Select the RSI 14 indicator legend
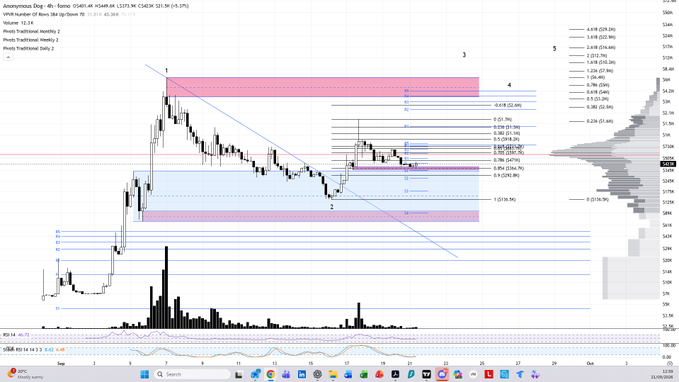The width and height of the screenshot is (679, 382). [16, 335]
